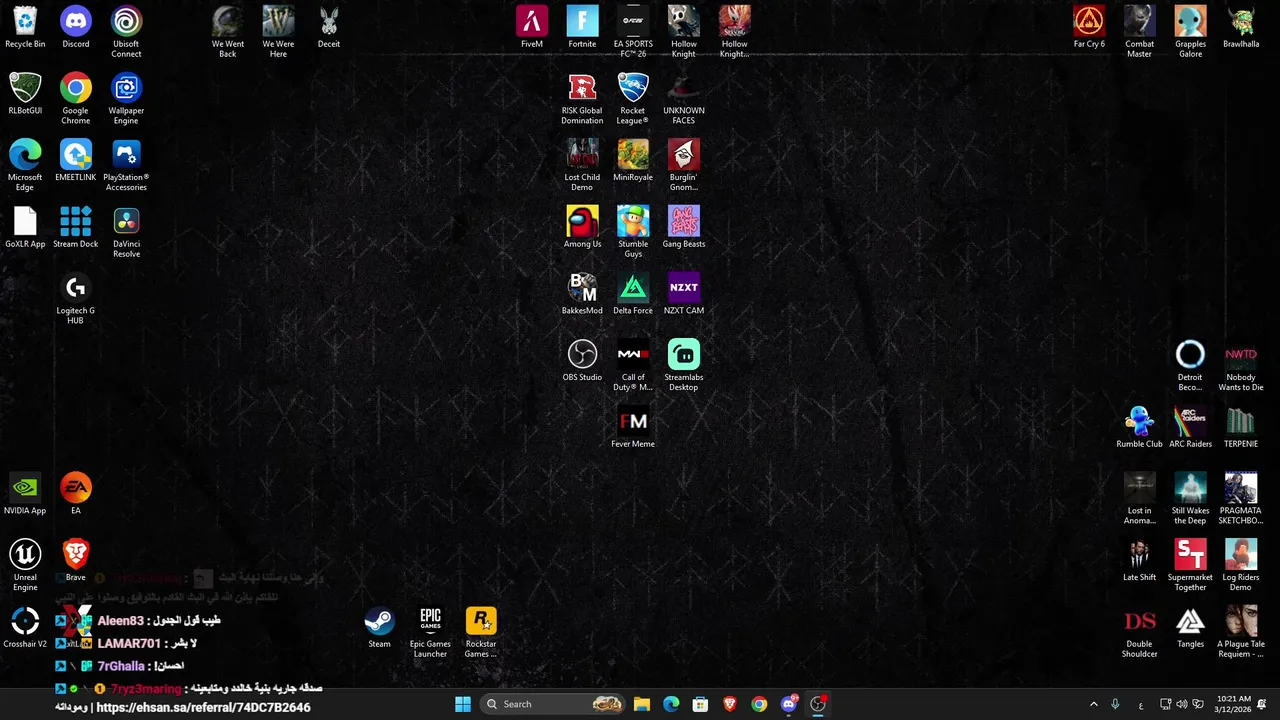Open NZXT CAM shortcut
This screenshot has width=1280, height=720.
[x=684, y=295]
